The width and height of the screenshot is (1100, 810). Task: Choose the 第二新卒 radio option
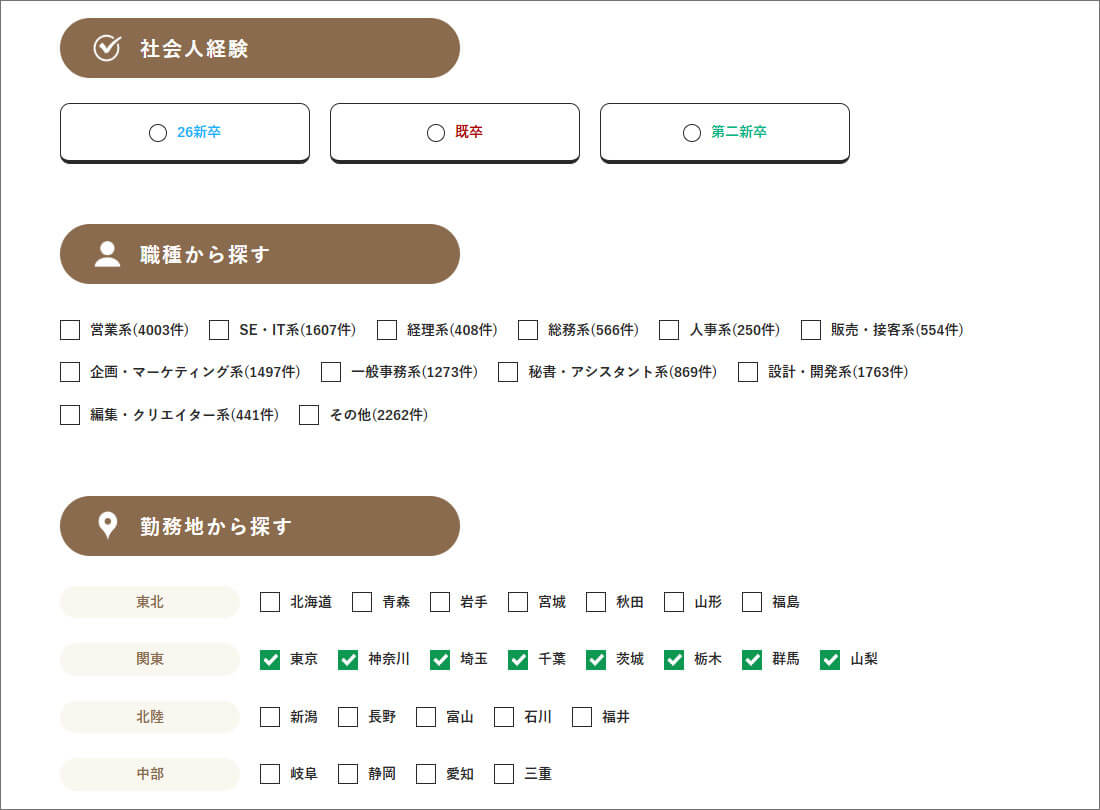tap(692, 133)
